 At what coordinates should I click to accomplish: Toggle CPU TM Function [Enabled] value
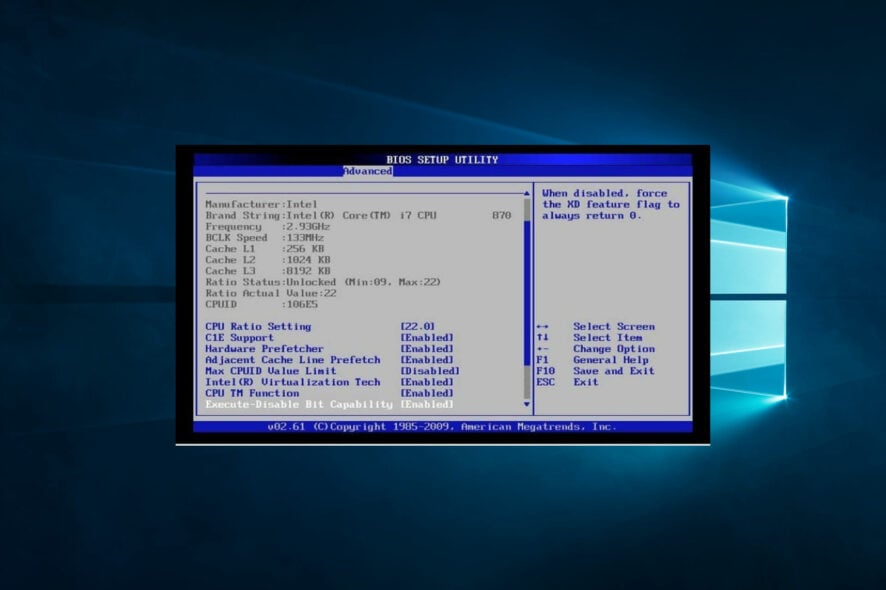pyautogui.click(x=427, y=393)
